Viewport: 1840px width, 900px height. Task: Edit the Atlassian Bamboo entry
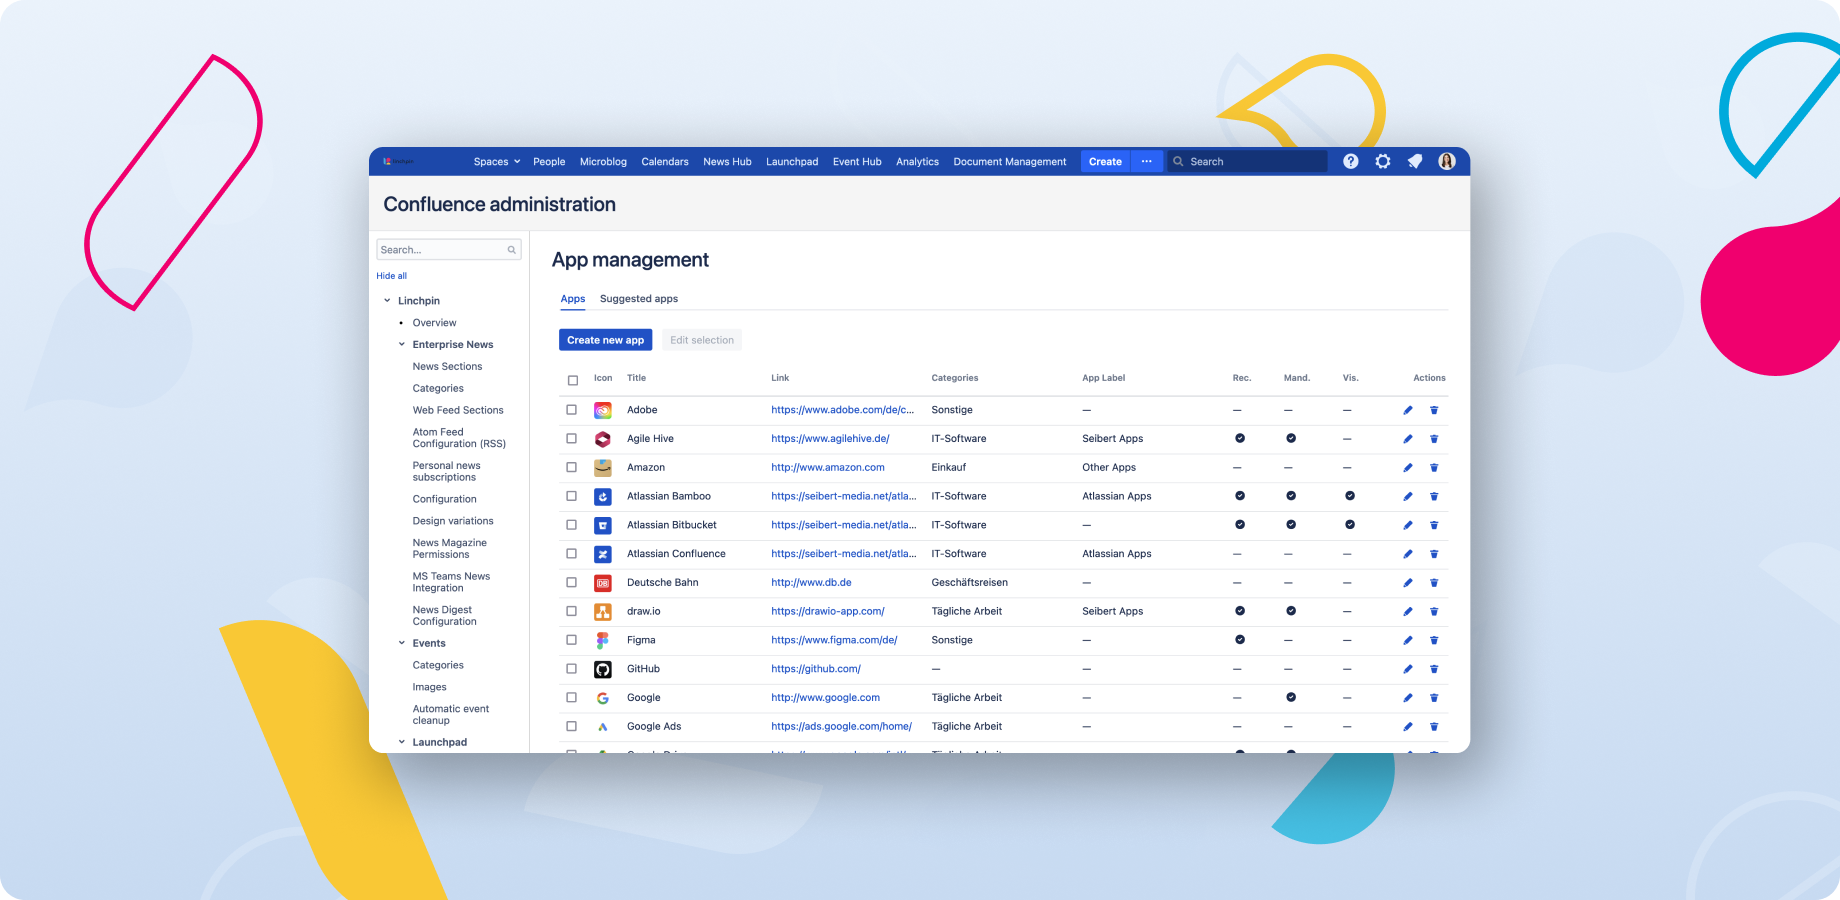click(x=1408, y=496)
